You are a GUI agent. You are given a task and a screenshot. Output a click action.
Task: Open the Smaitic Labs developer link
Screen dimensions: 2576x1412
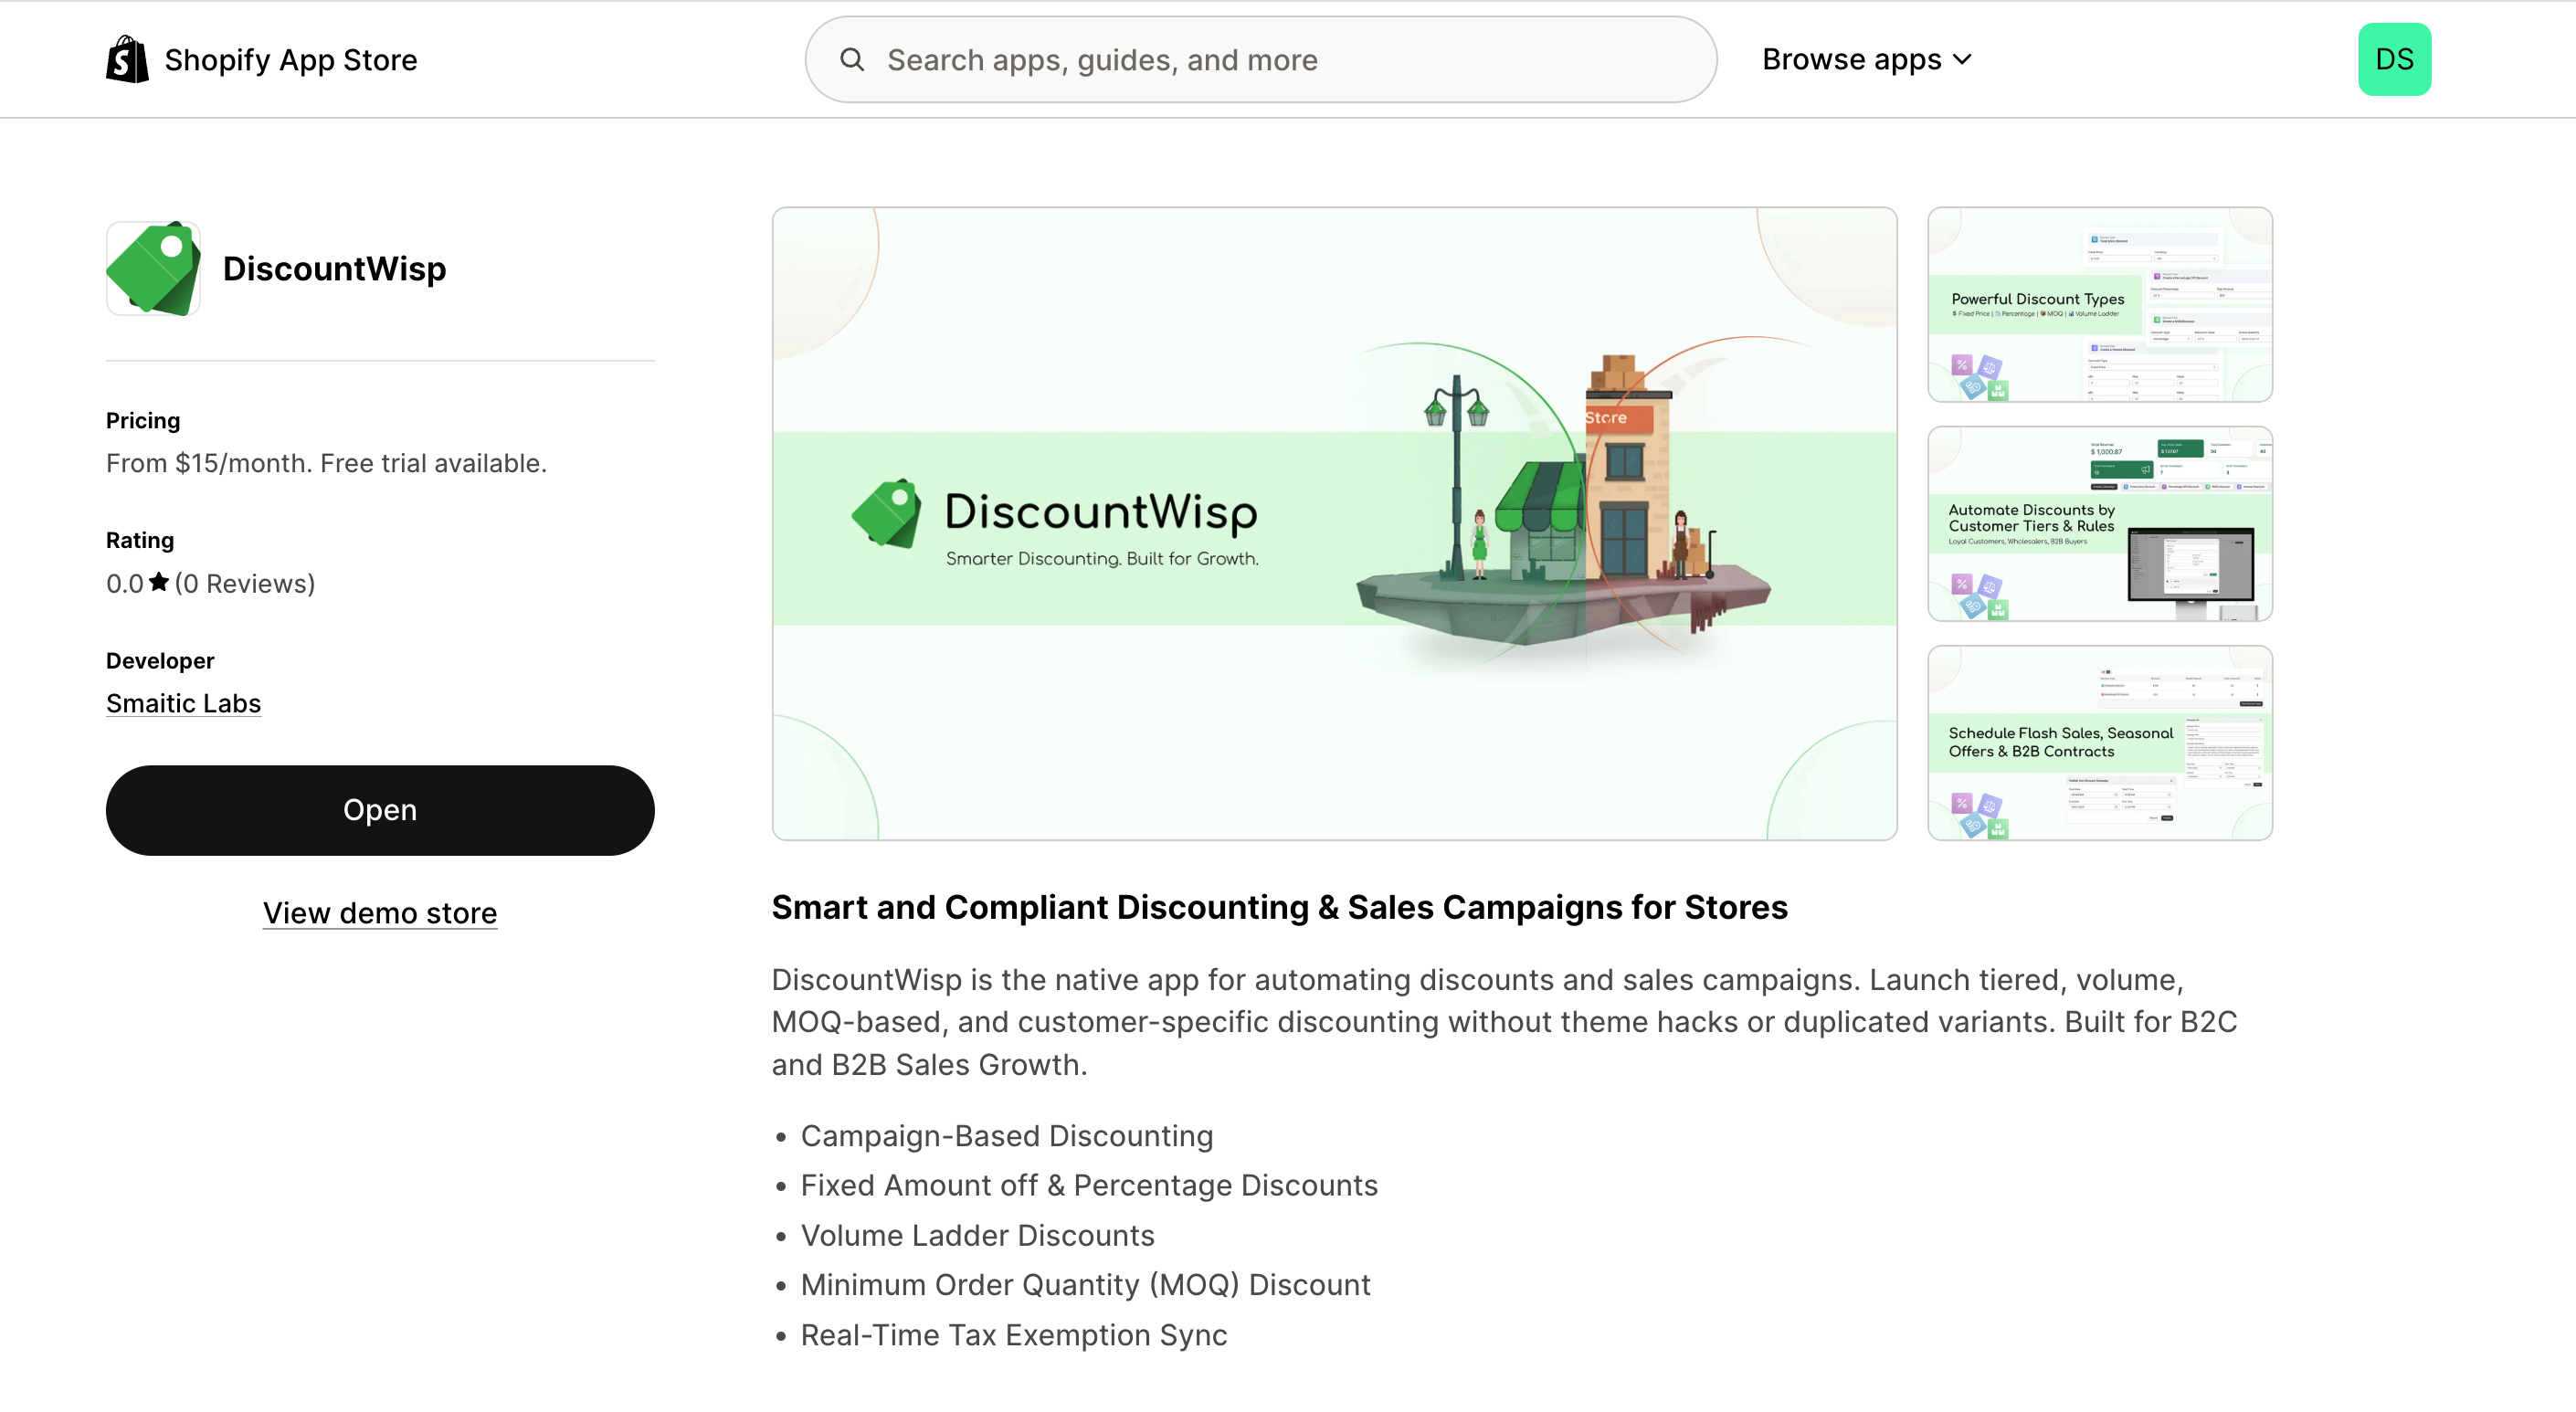click(183, 703)
